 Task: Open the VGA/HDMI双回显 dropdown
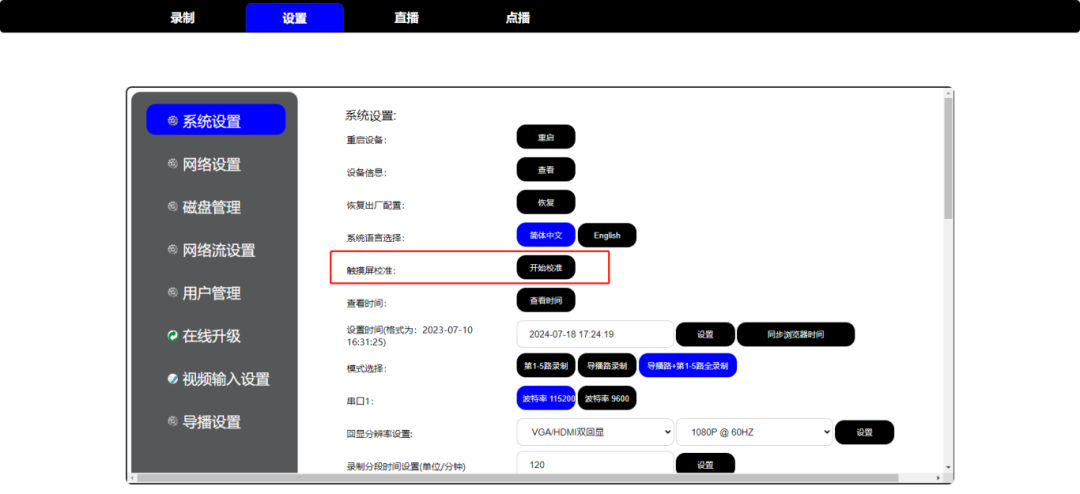click(595, 432)
